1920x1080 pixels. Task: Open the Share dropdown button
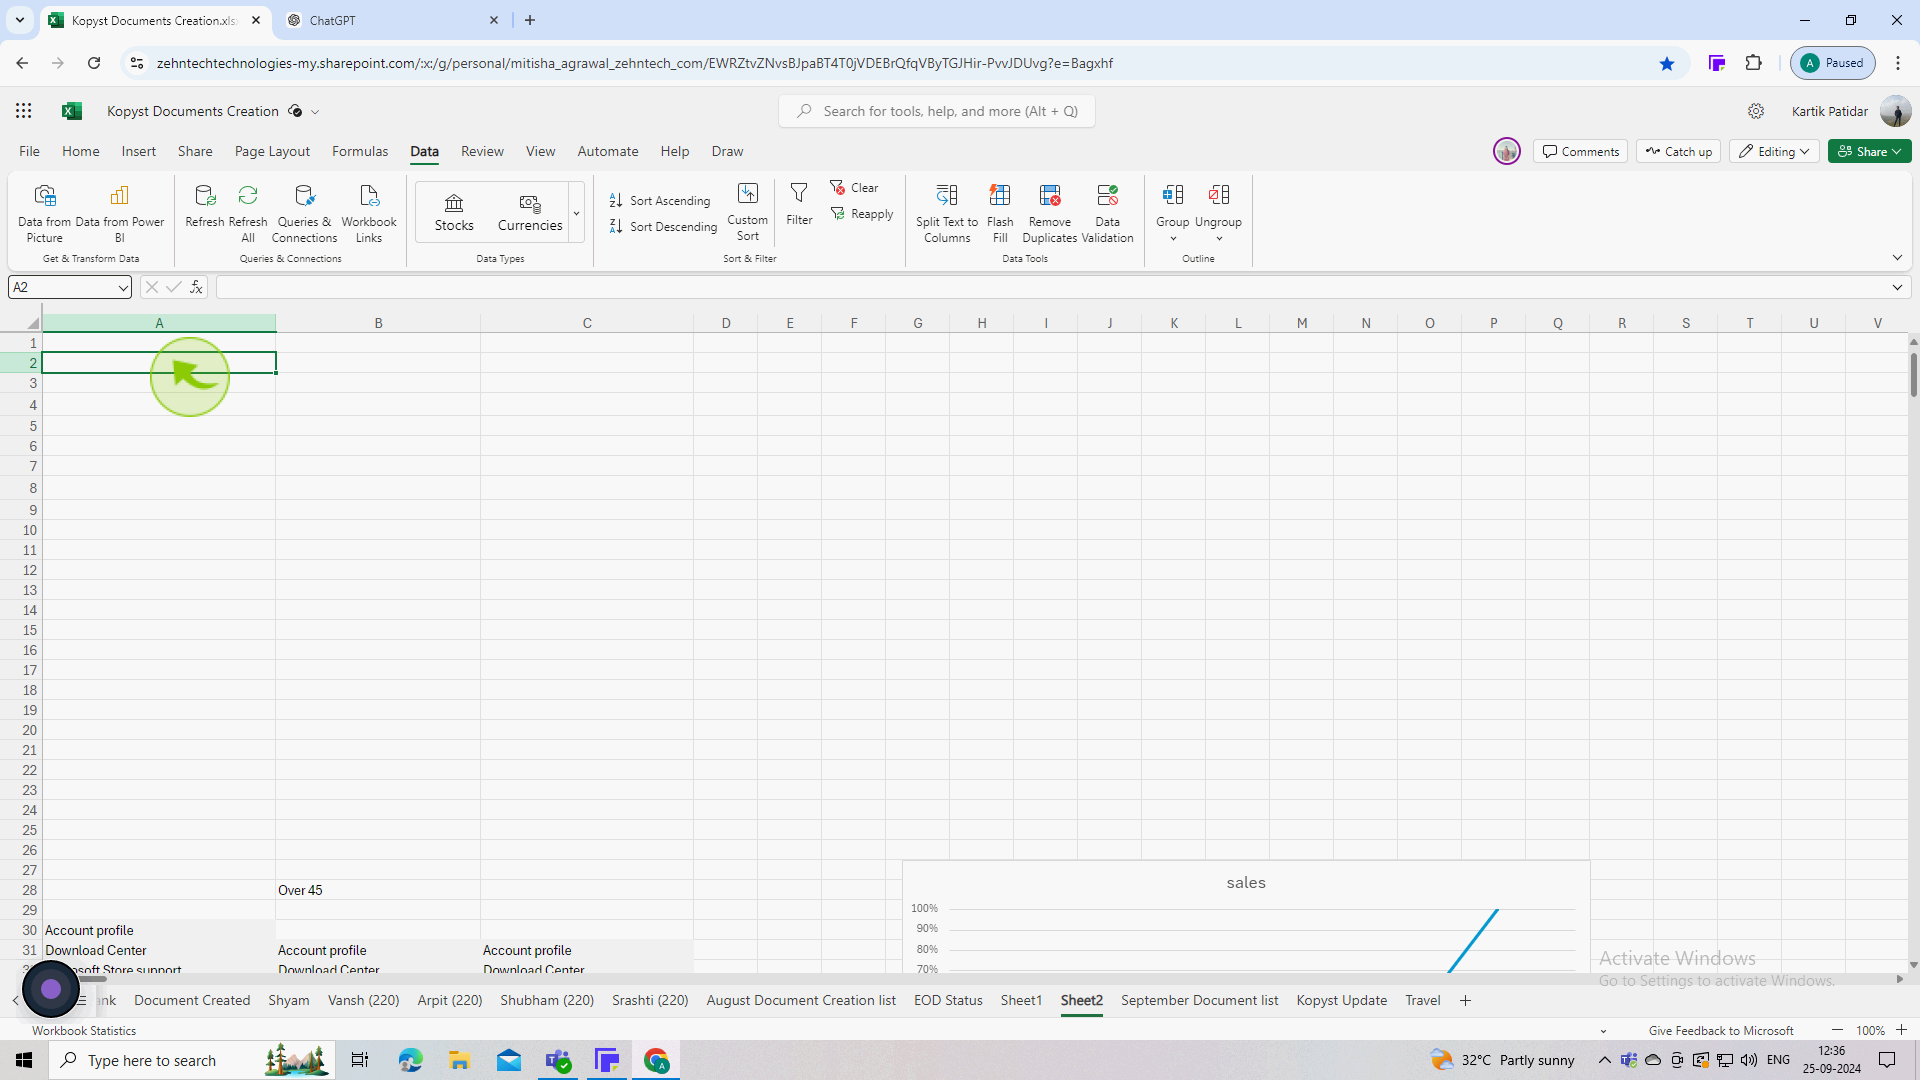1869,151
